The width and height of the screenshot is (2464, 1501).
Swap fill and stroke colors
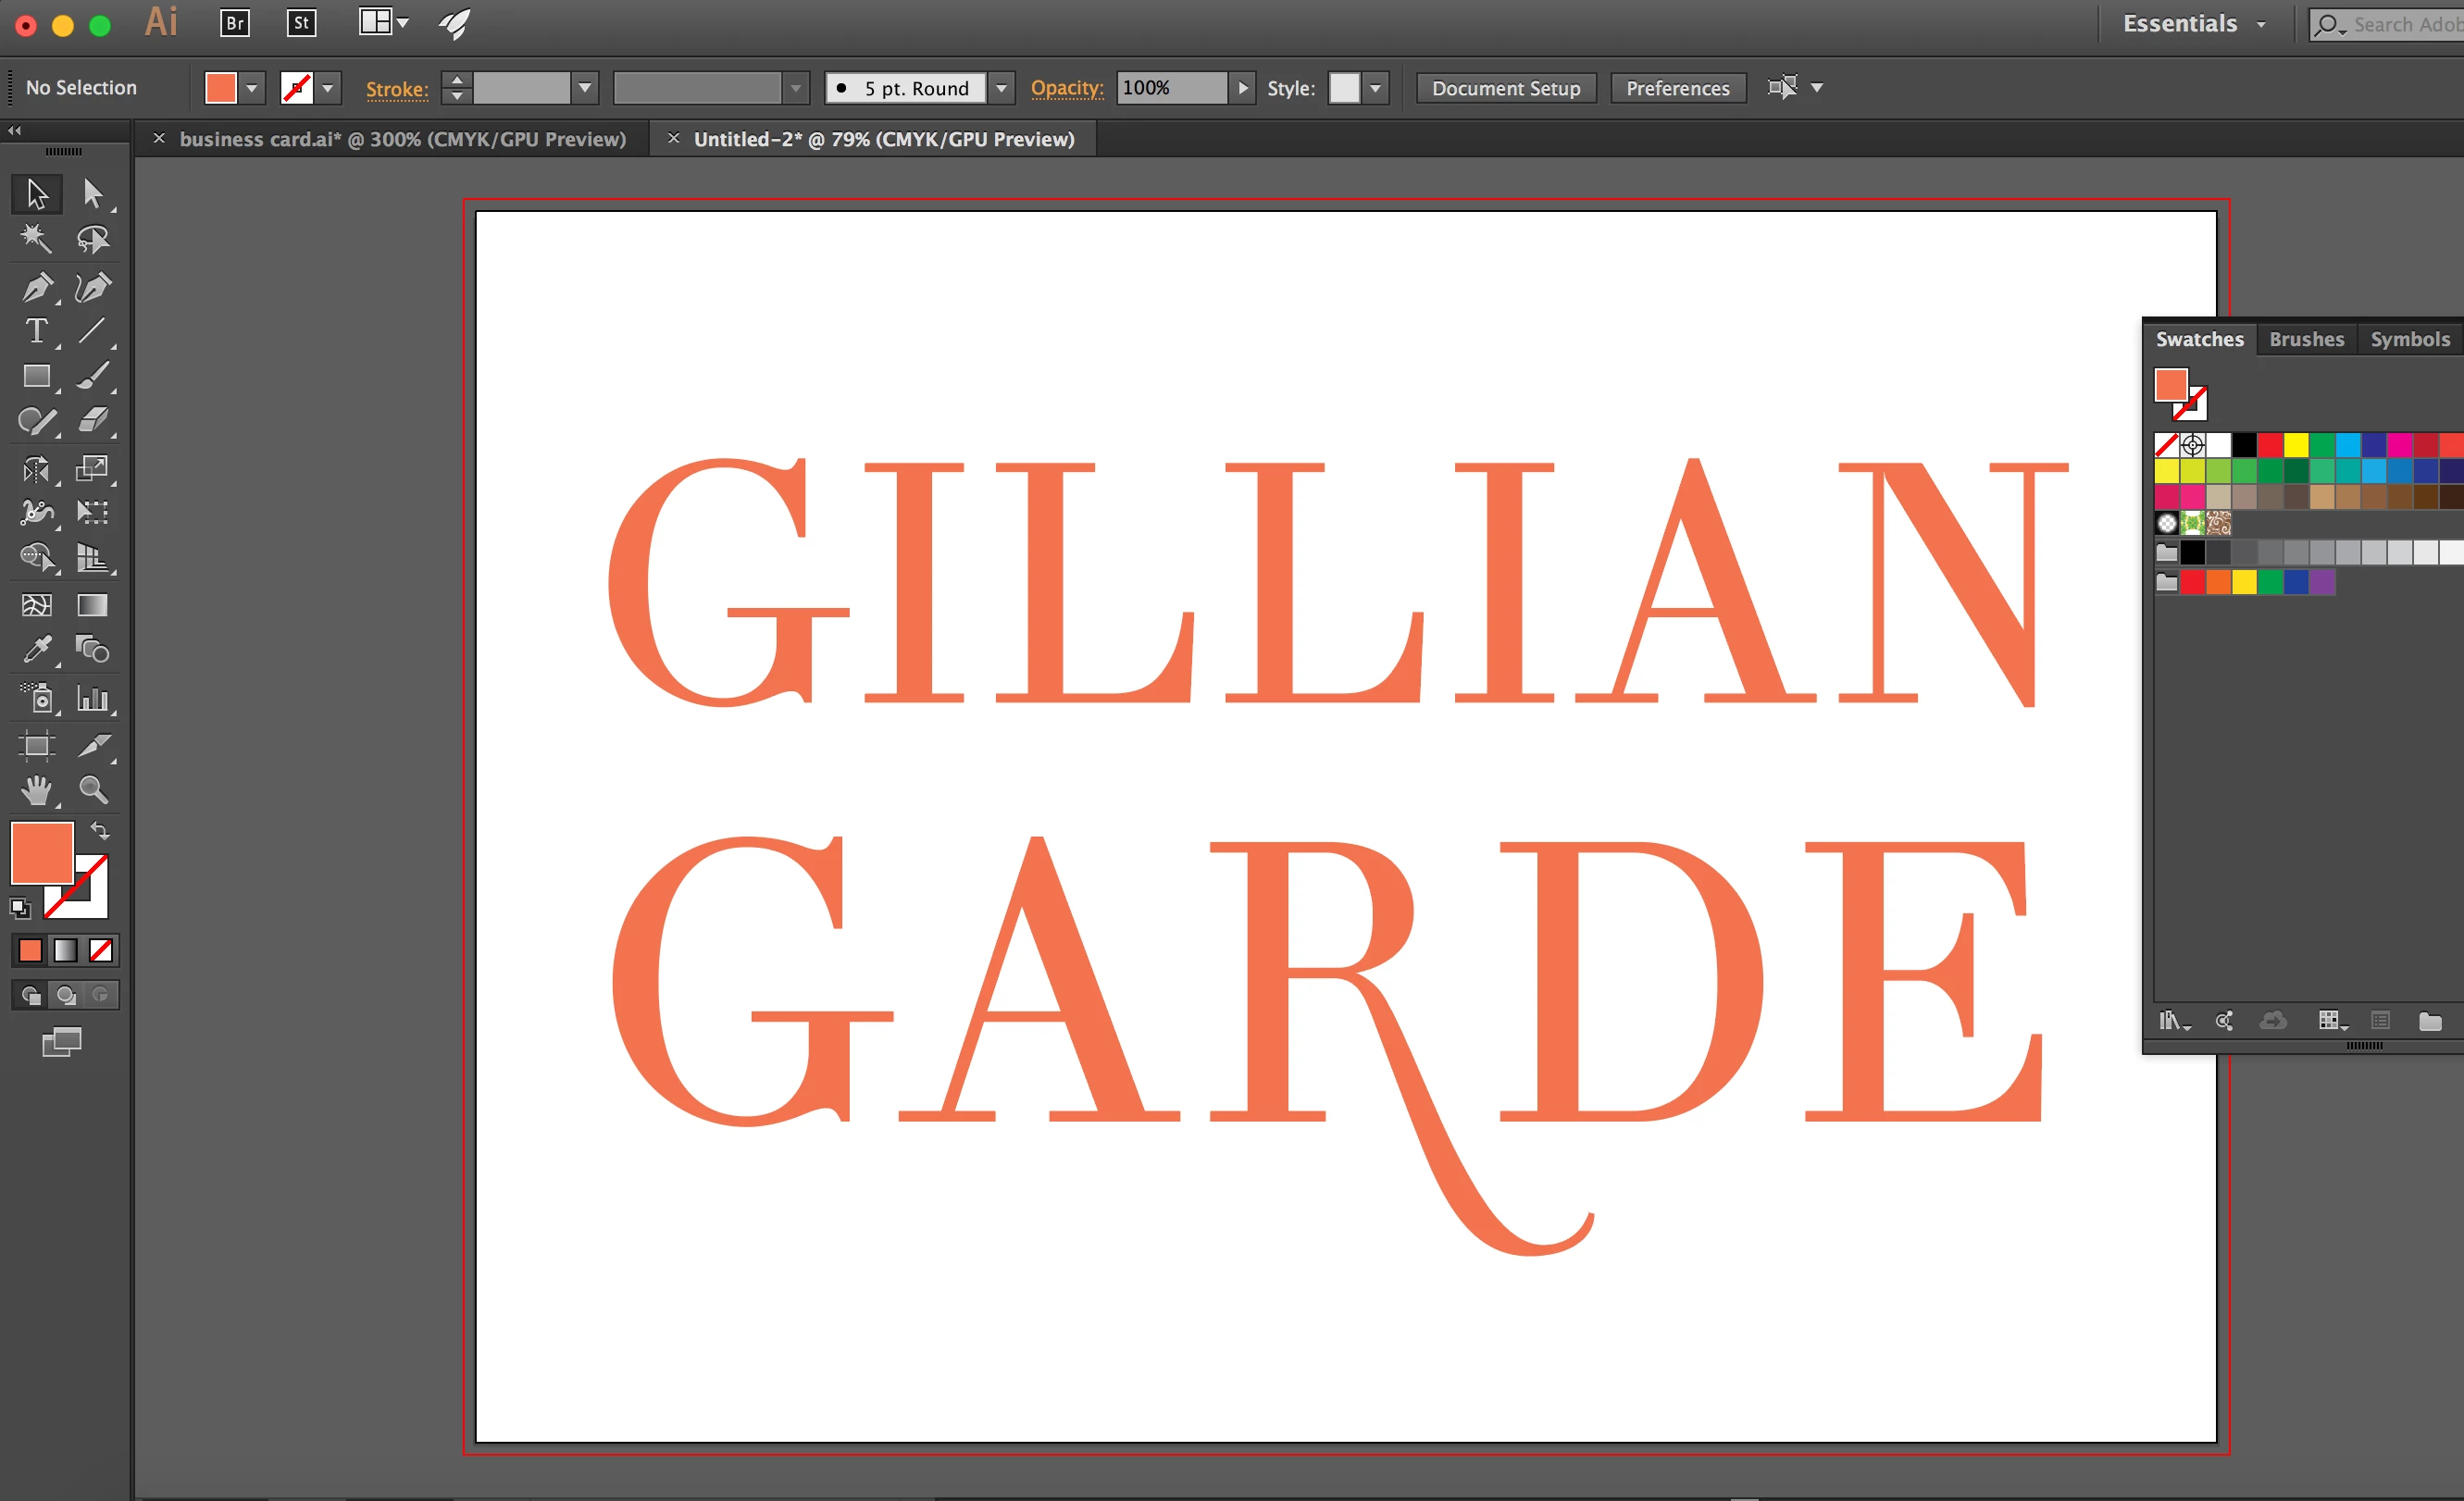click(x=100, y=830)
